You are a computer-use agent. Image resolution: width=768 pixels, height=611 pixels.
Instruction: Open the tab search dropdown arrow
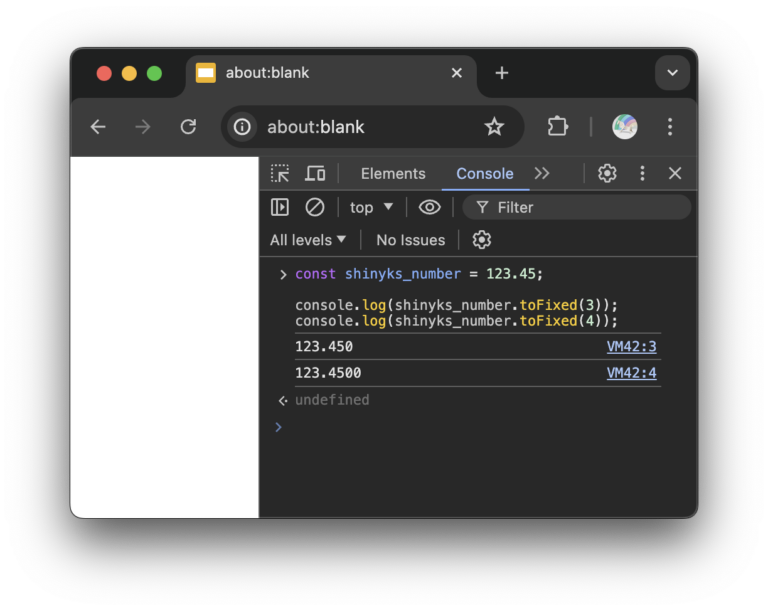pyautogui.click(x=672, y=73)
